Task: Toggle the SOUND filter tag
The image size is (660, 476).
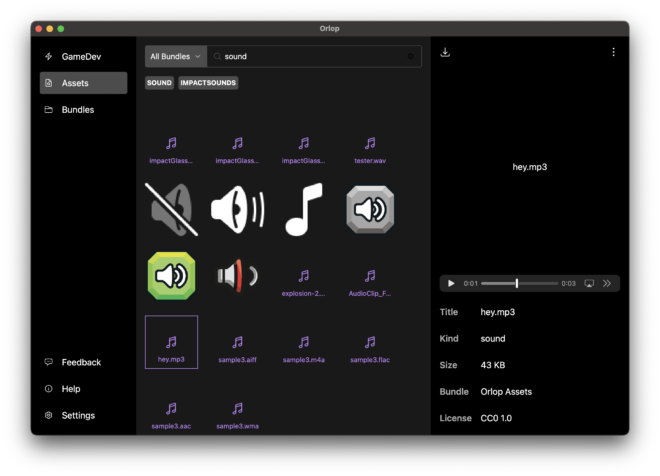Action: point(159,83)
